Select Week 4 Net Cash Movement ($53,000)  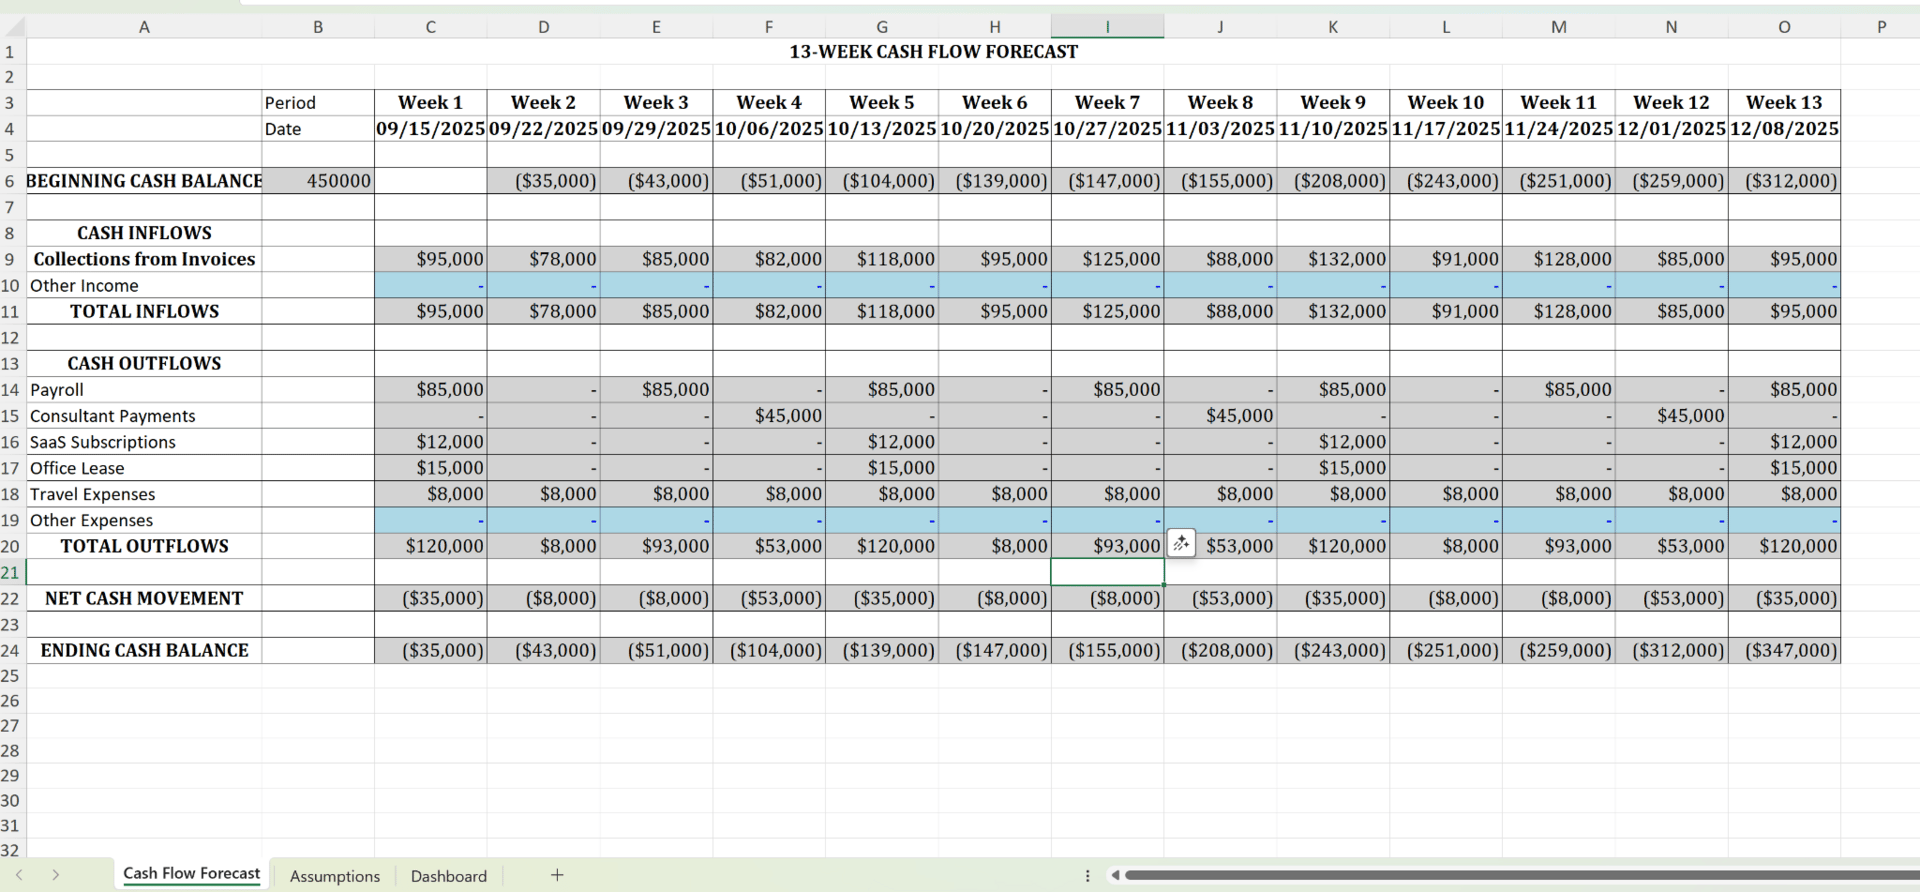(769, 598)
